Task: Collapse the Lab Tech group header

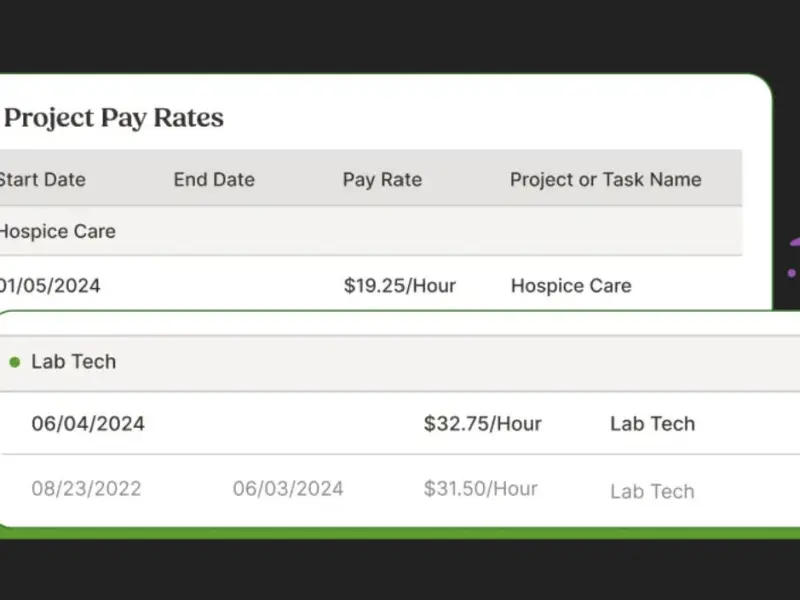Action: (74, 362)
